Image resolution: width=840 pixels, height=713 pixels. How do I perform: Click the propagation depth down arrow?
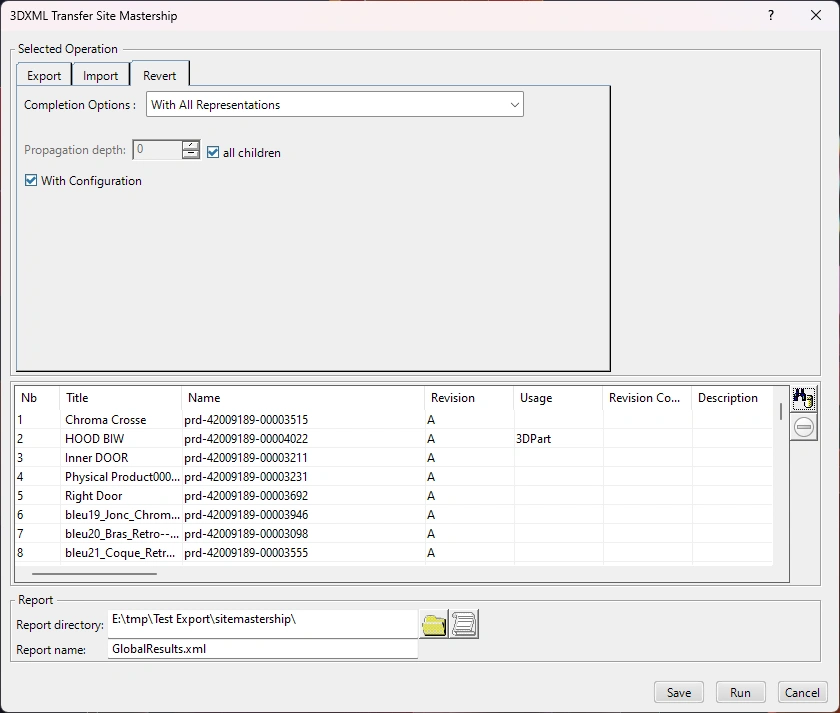pyautogui.click(x=191, y=154)
